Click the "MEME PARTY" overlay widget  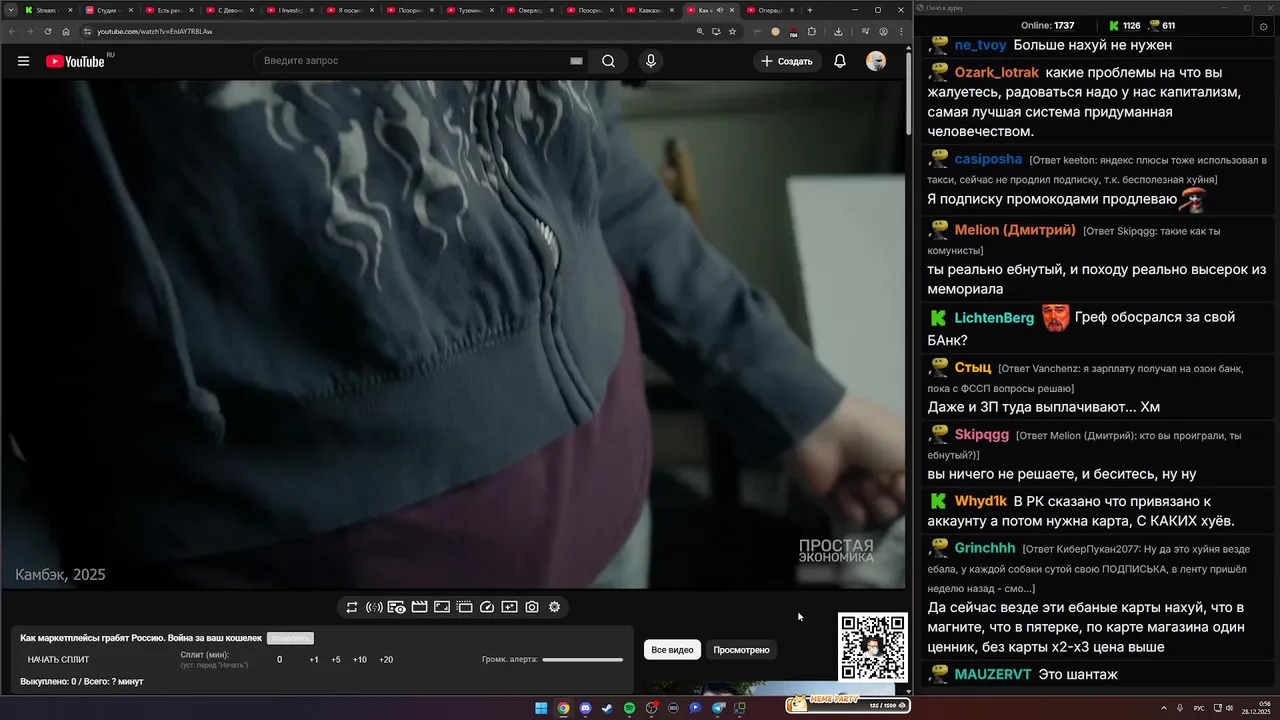click(848, 704)
